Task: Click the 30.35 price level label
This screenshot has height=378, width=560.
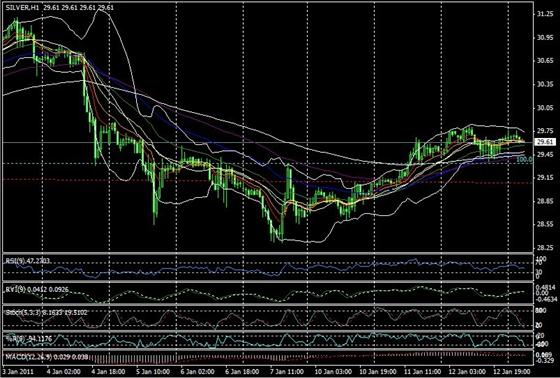Action: click(545, 84)
